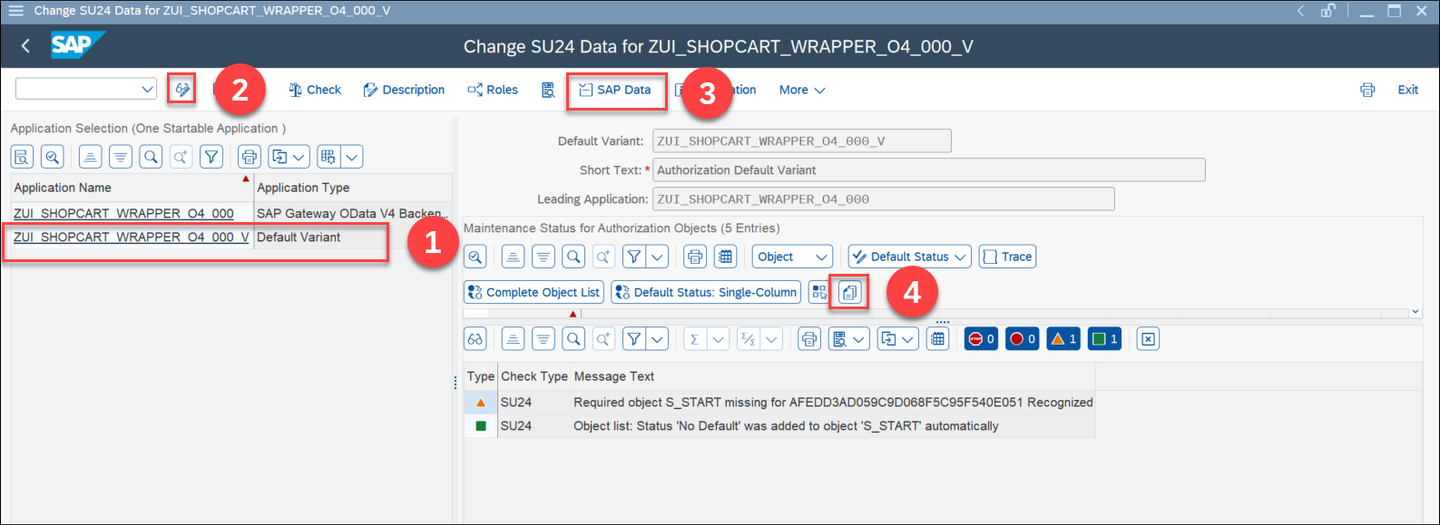
Task: Click the Application Type column header
Action: click(353, 187)
